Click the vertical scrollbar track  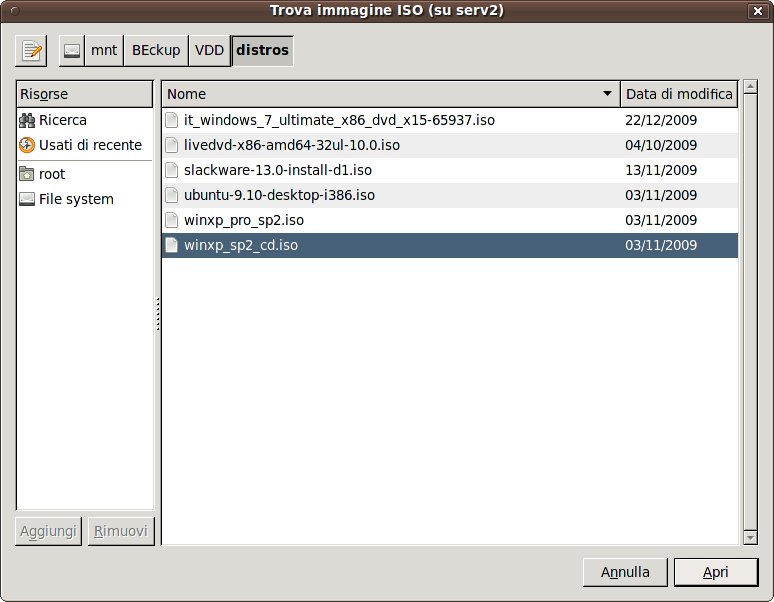coord(750,312)
